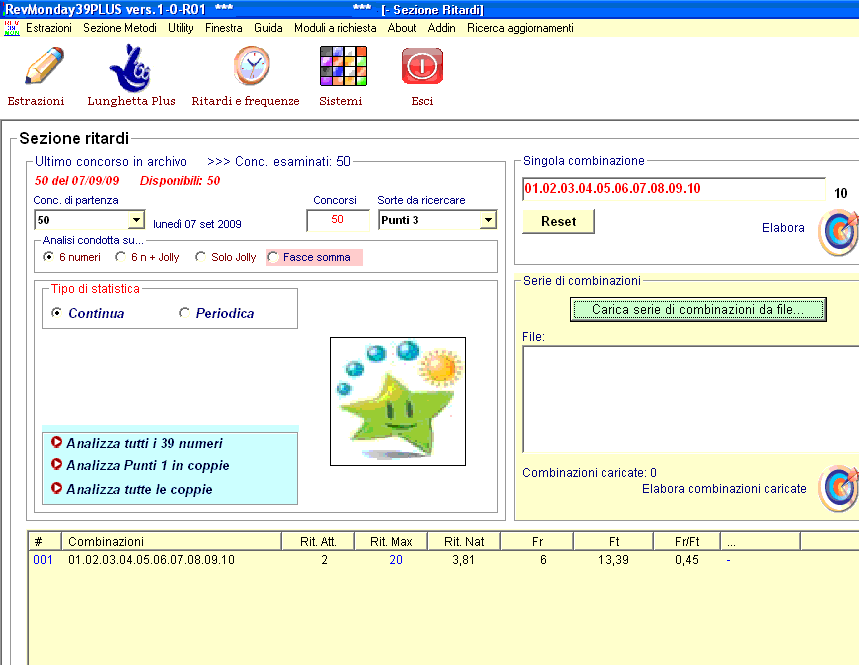Click the # column header
Image resolution: width=859 pixels, height=665 pixels.
coord(44,541)
